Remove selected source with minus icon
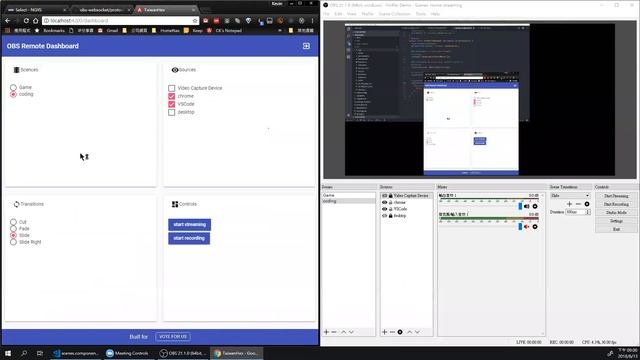Screen dimensions: 640x360 [392, 332]
